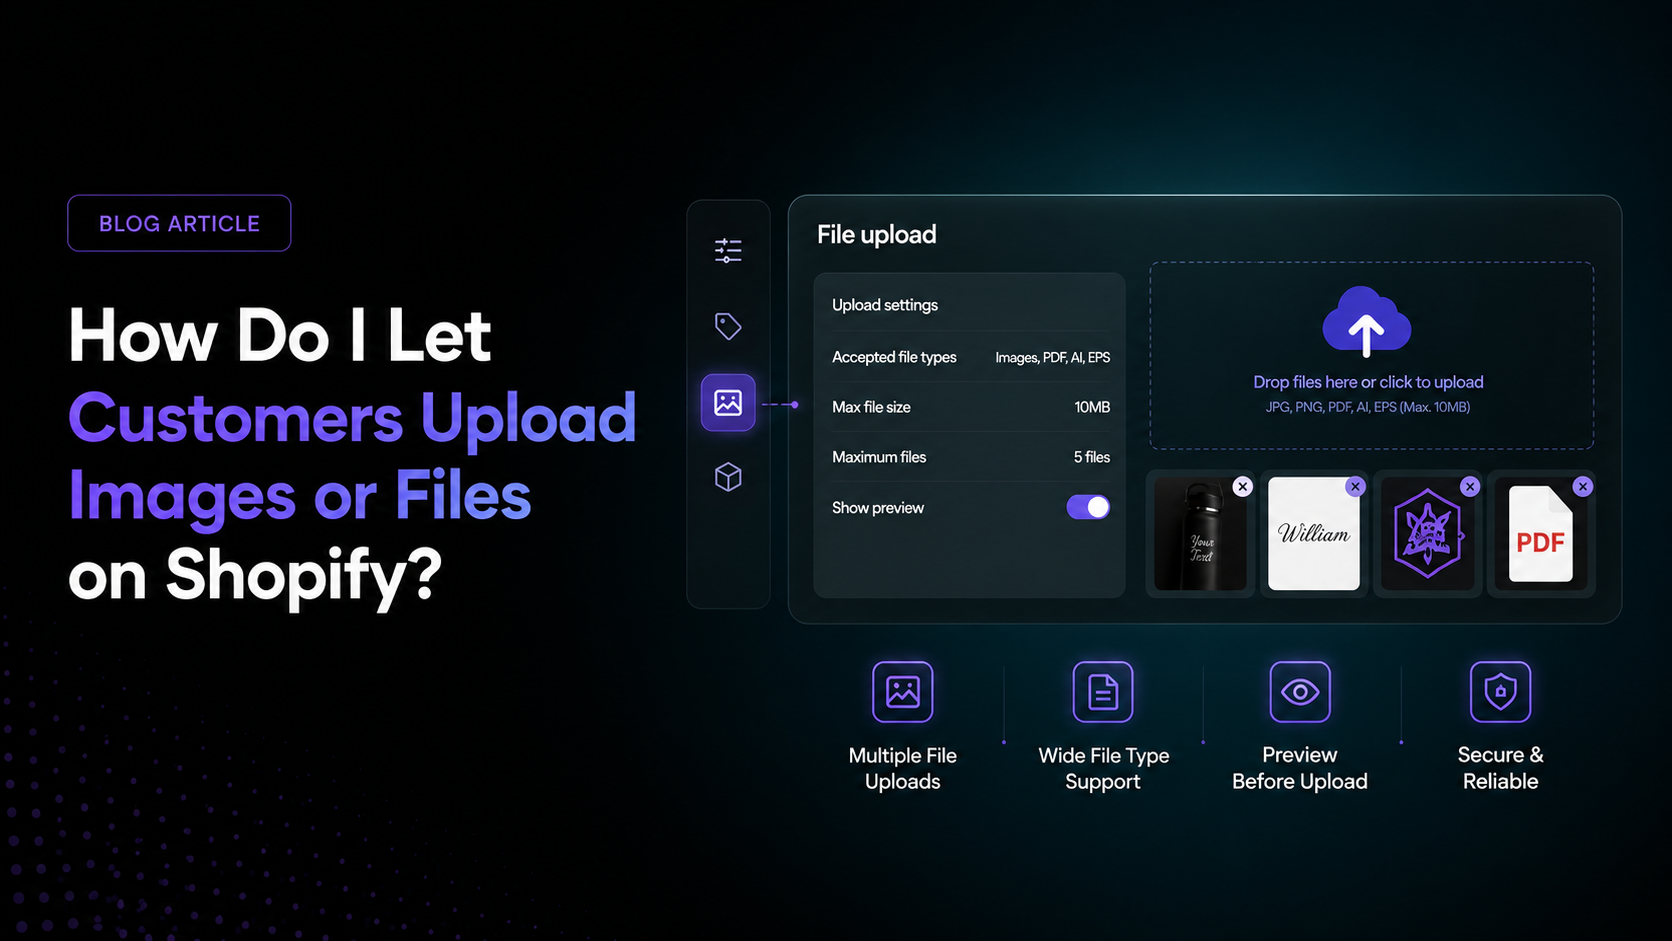This screenshot has height=941, width=1672.
Task: Open the Maximum files 5 files setting
Action: (971, 457)
